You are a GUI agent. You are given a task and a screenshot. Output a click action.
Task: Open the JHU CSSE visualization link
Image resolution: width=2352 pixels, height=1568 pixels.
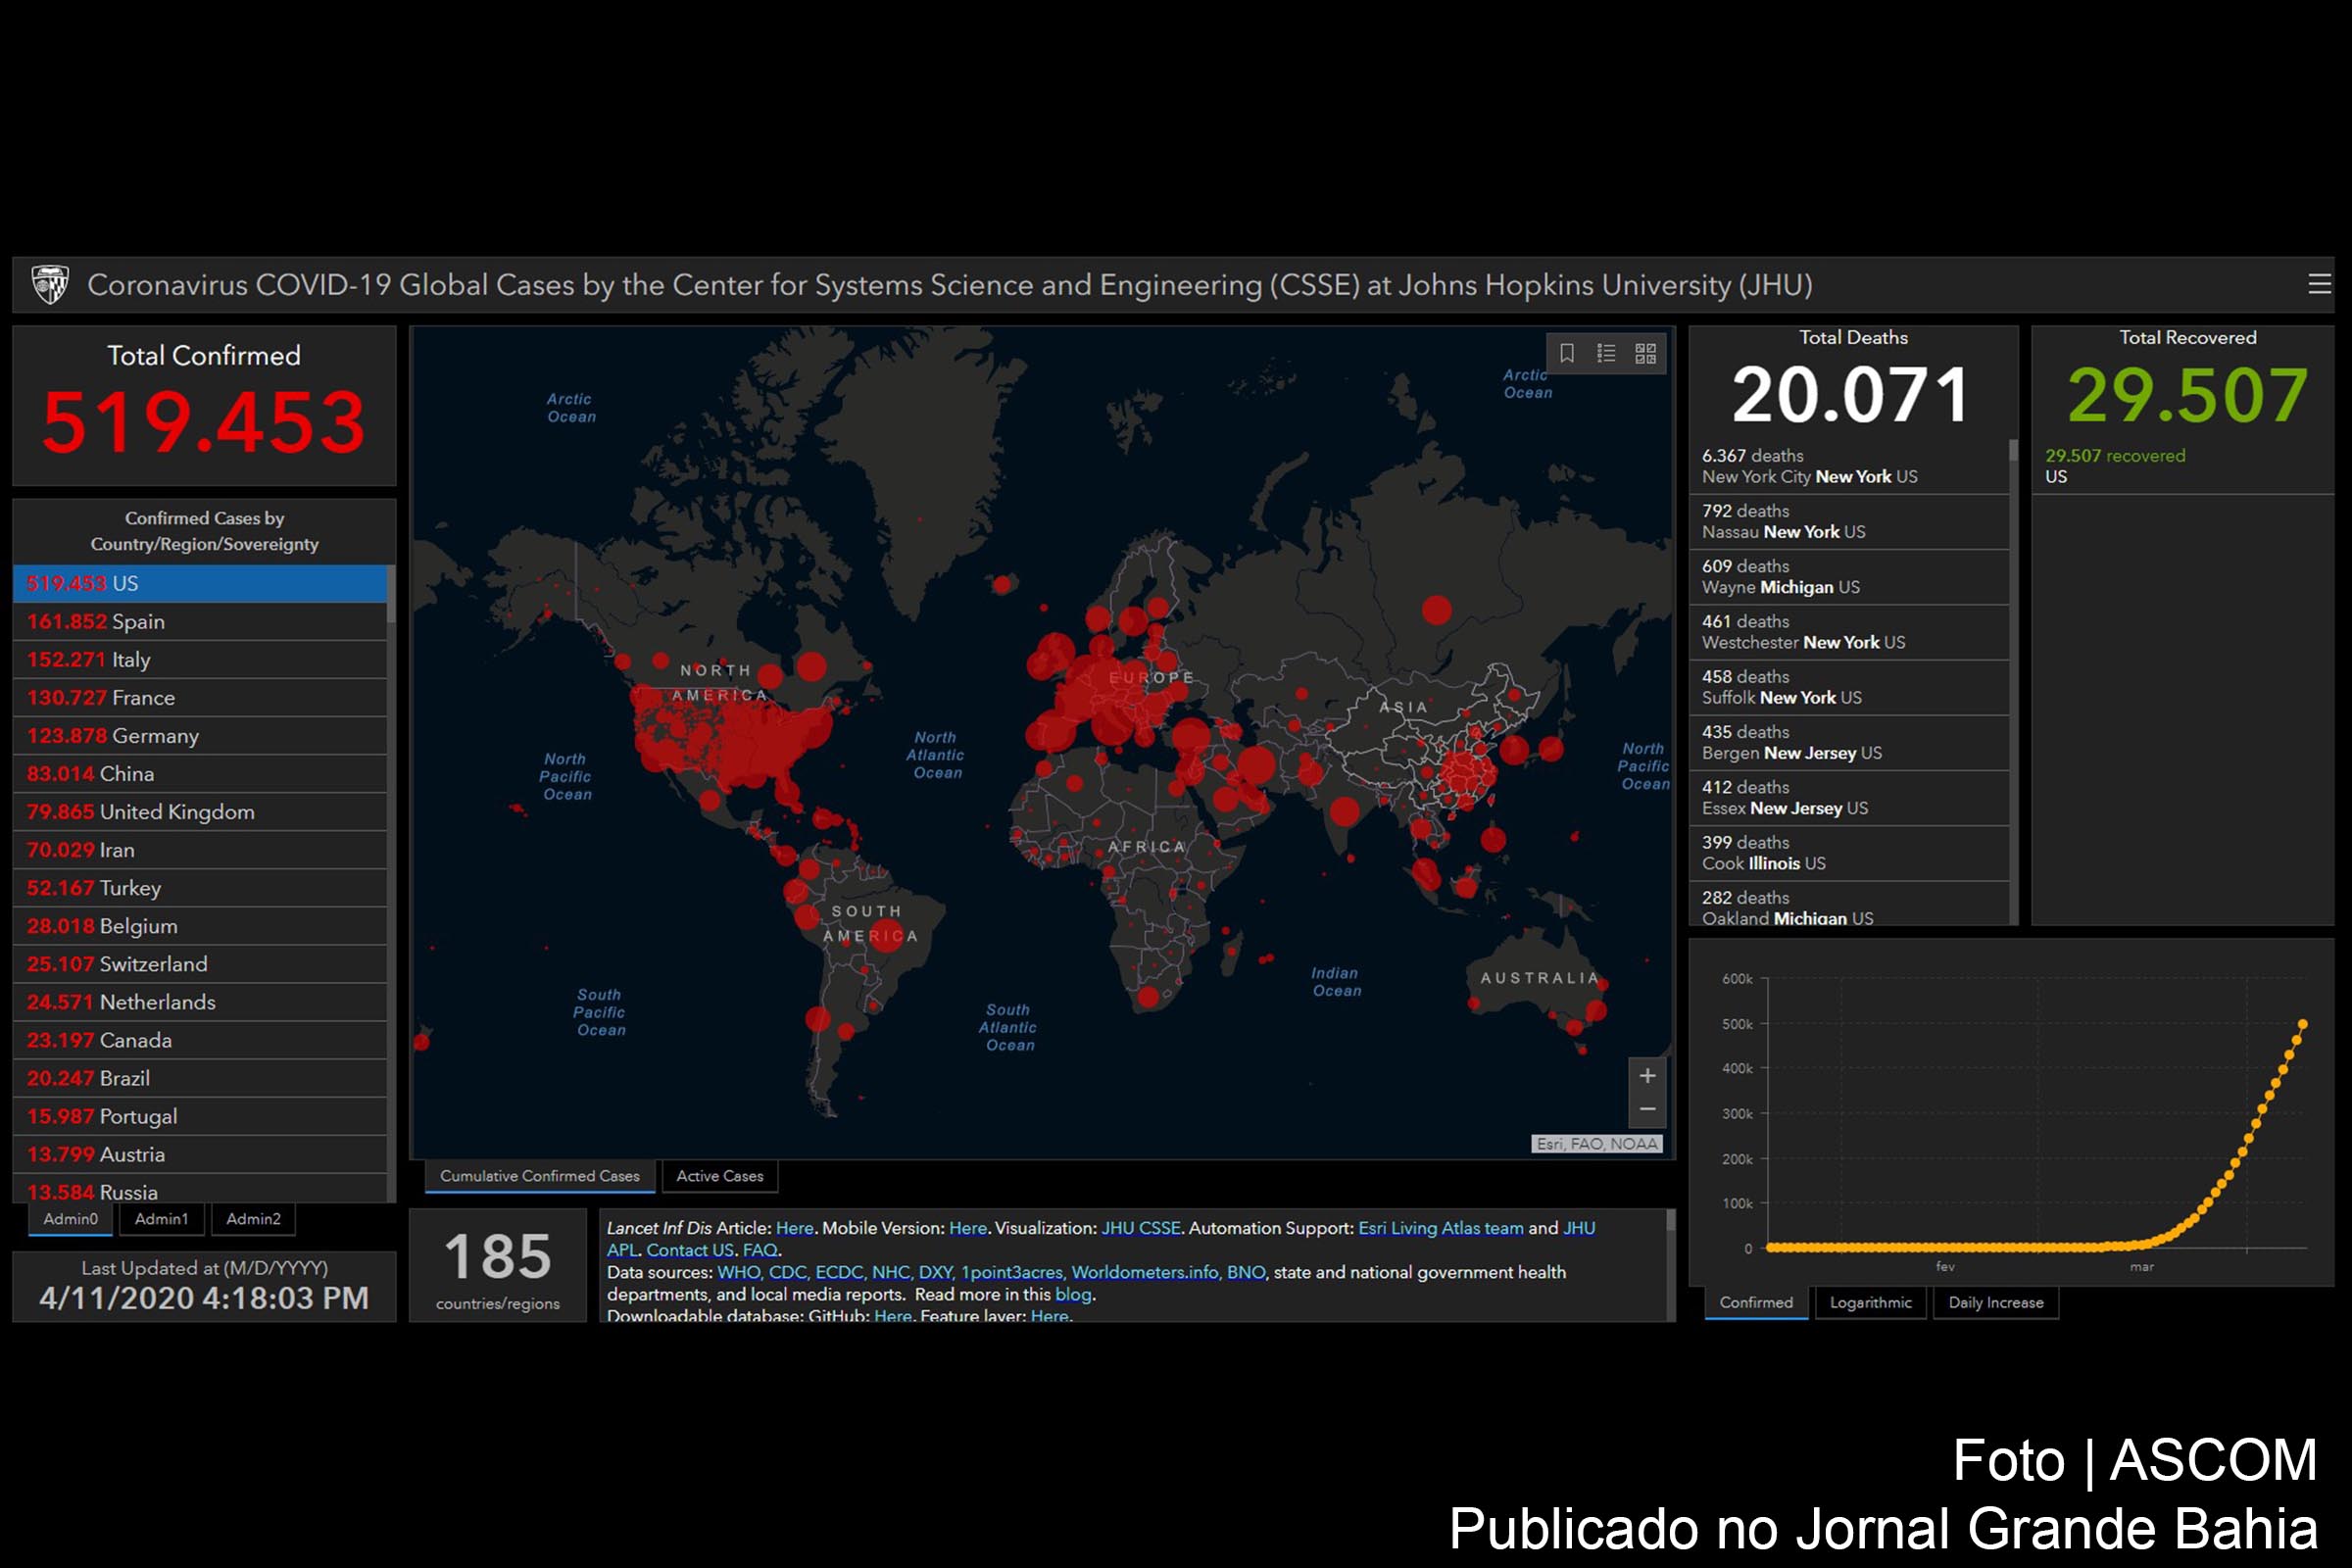[1140, 1228]
